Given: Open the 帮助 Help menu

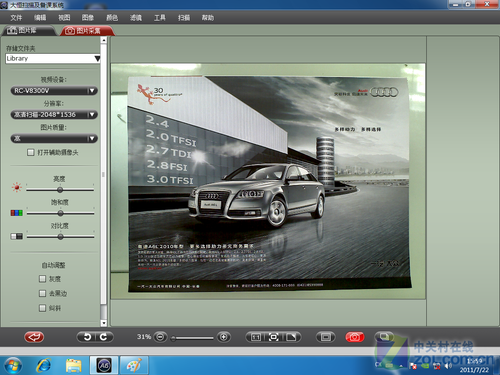Looking at the screenshot, I should (208, 18).
